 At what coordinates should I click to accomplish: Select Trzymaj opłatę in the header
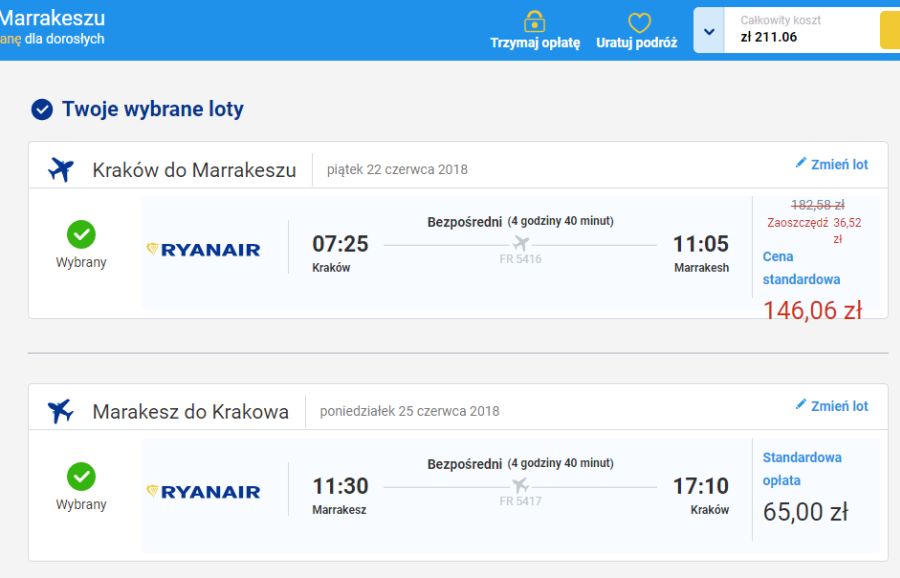pyautogui.click(x=535, y=42)
